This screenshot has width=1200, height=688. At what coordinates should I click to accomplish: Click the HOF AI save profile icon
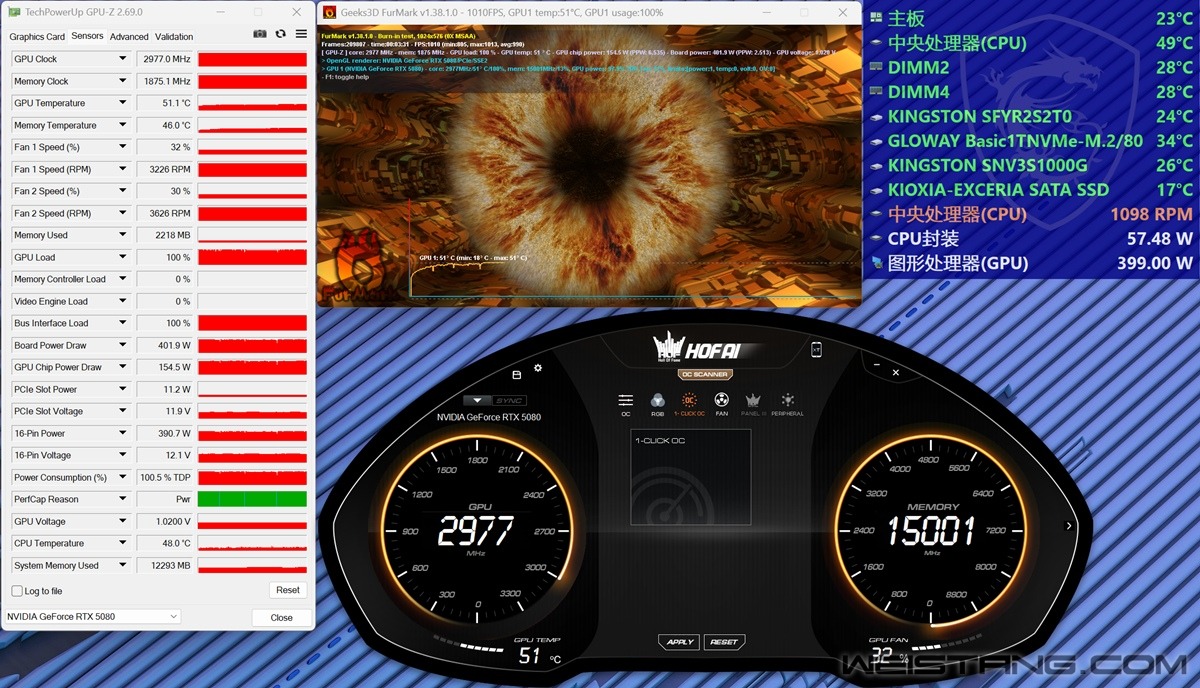click(516, 375)
